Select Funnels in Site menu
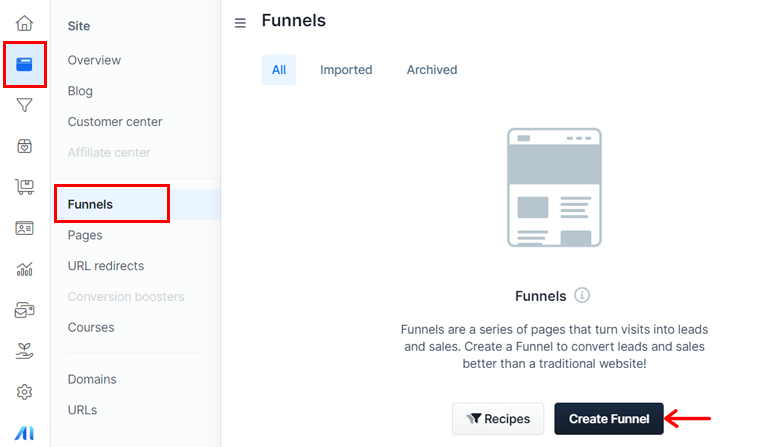Viewport: 760px width, 447px height. pos(90,204)
